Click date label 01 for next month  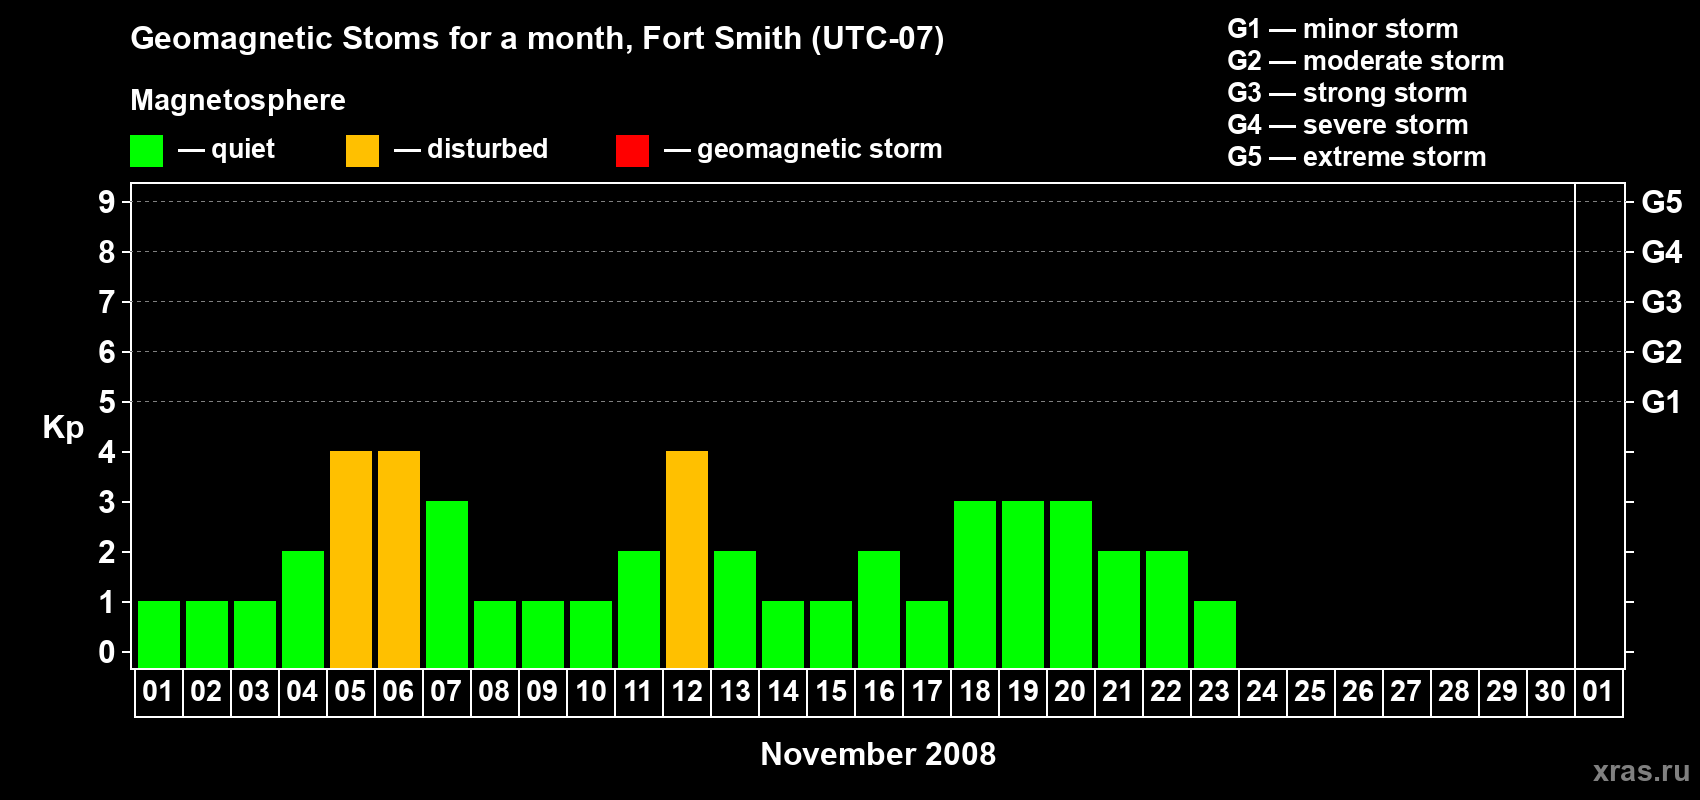tap(1598, 692)
